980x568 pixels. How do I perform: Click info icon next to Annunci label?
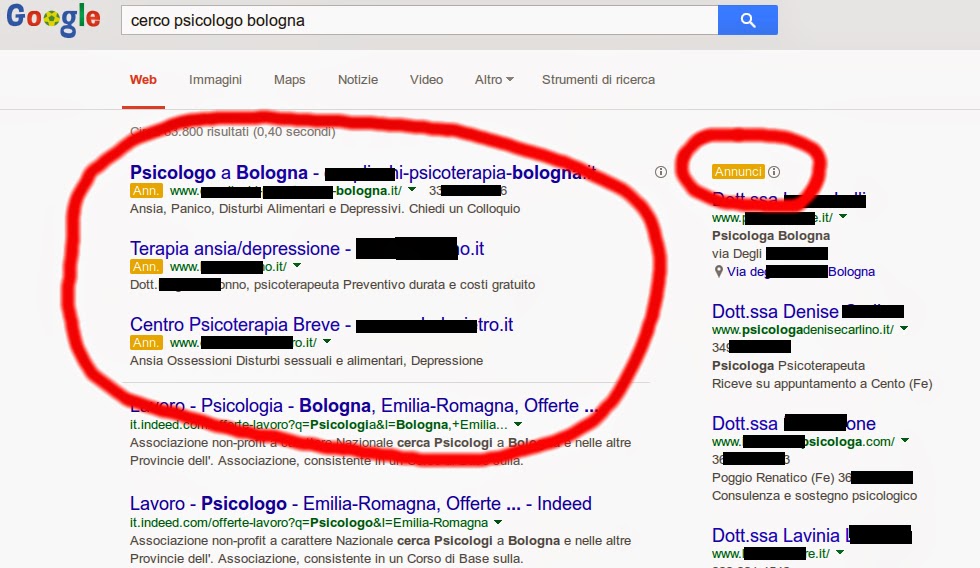pyautogui.click(x=774, y=172)
